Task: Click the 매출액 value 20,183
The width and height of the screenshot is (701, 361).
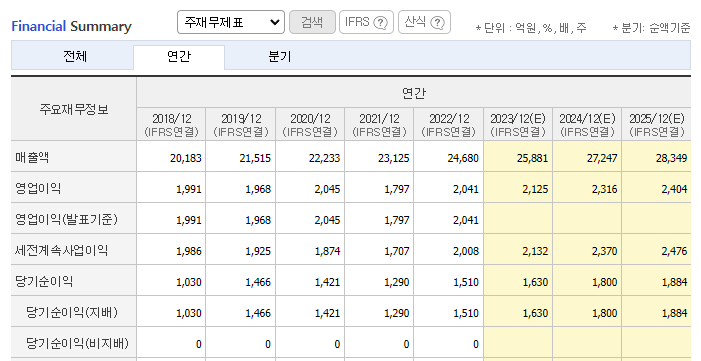Action: [186, 158]
